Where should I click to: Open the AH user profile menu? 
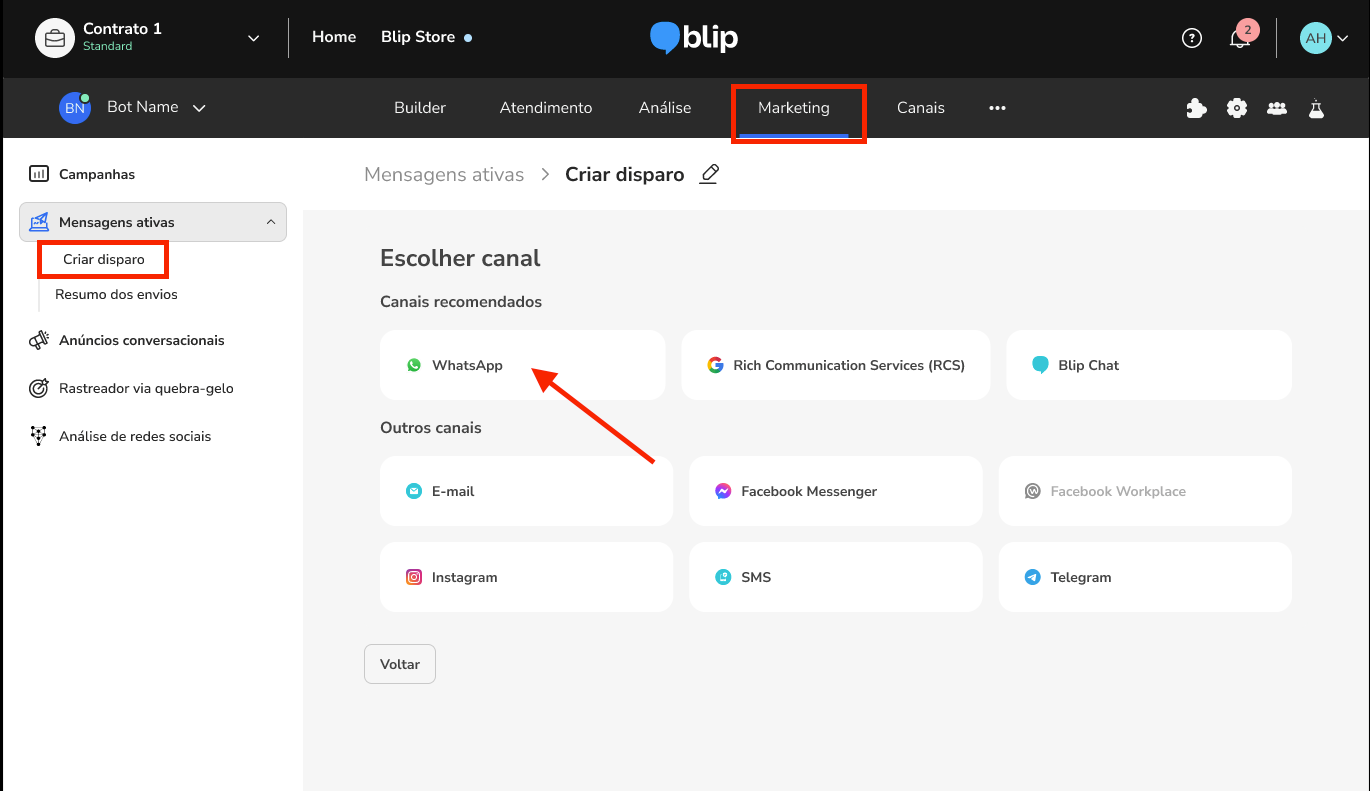1324,38
